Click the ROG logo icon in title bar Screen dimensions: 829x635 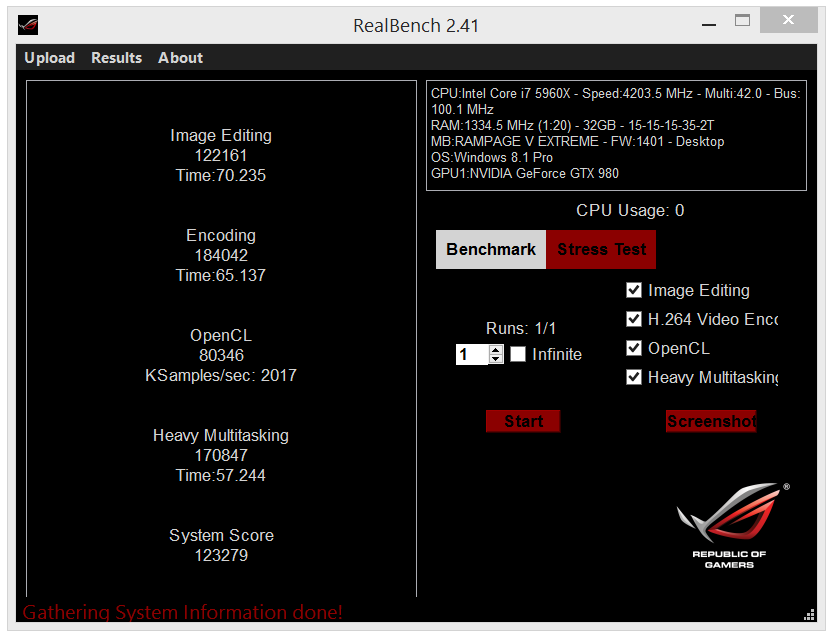[x=27, y=25]
